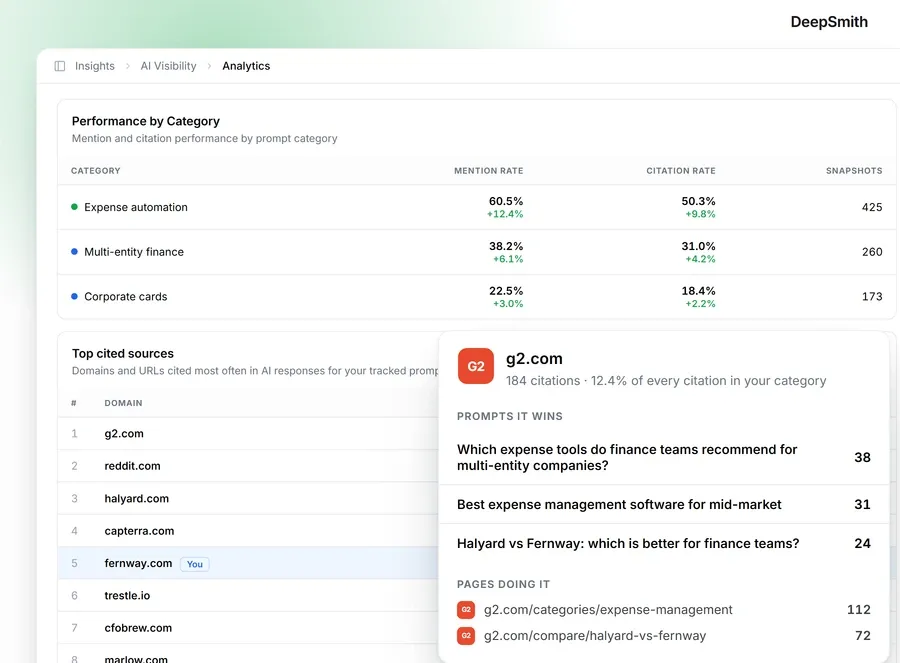The width and height of the screenshot is (900, 663).
Task: Sort by MENTION RATE column header
Action: point(488,170)
